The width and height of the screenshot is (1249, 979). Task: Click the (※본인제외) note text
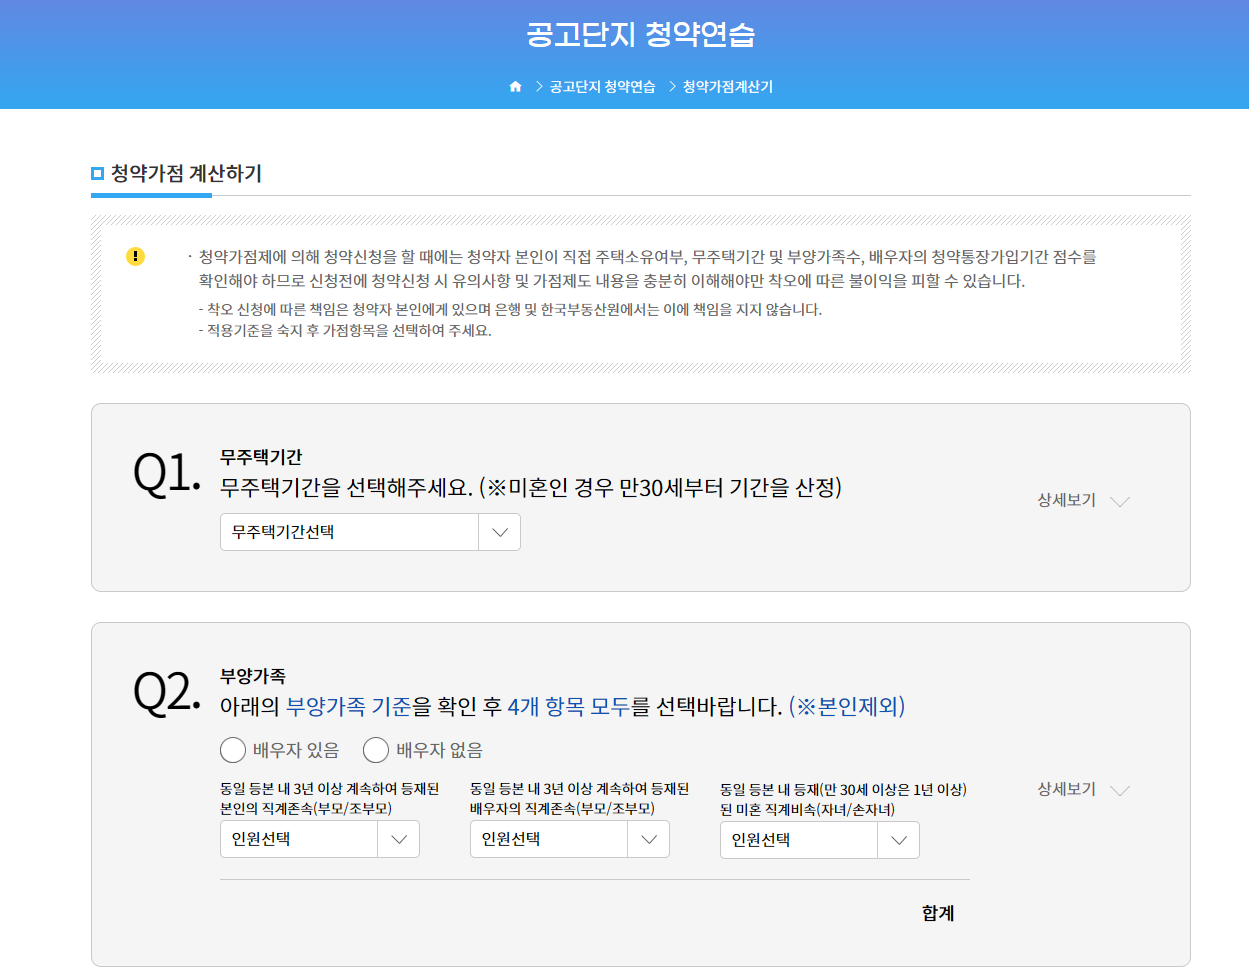tap(847, 707)
